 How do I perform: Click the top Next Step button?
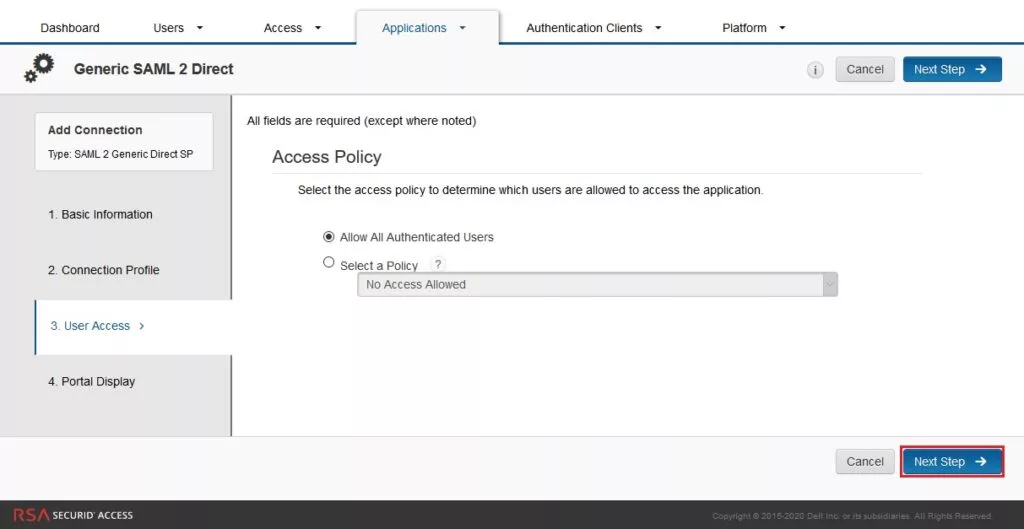952,69
